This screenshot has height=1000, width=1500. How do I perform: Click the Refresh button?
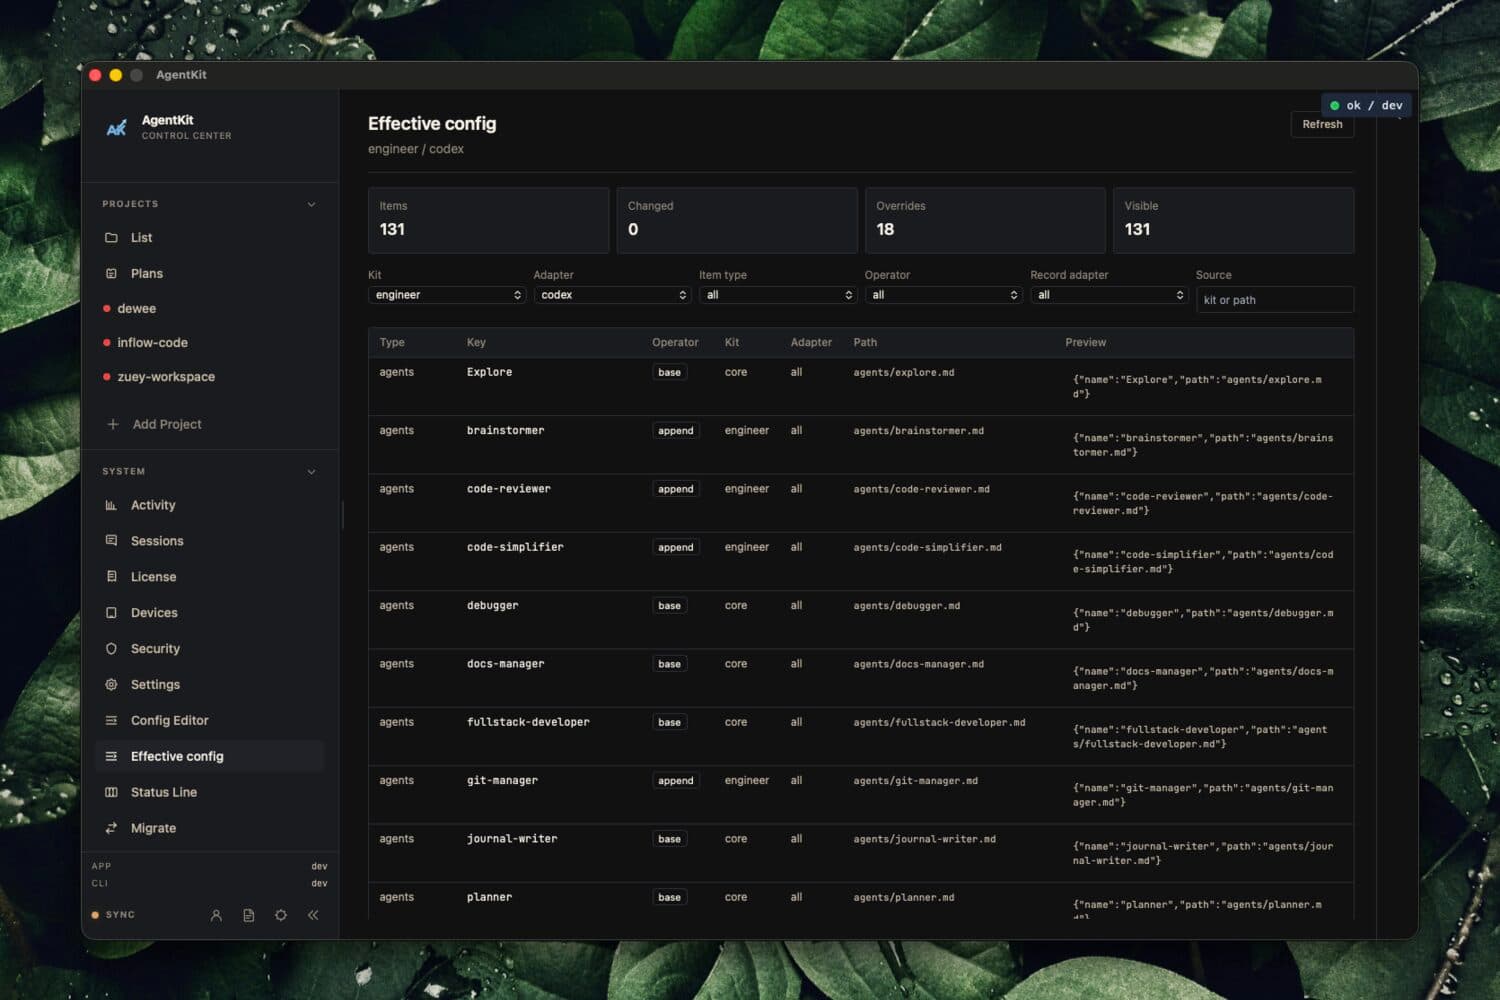pos(1322,124)
